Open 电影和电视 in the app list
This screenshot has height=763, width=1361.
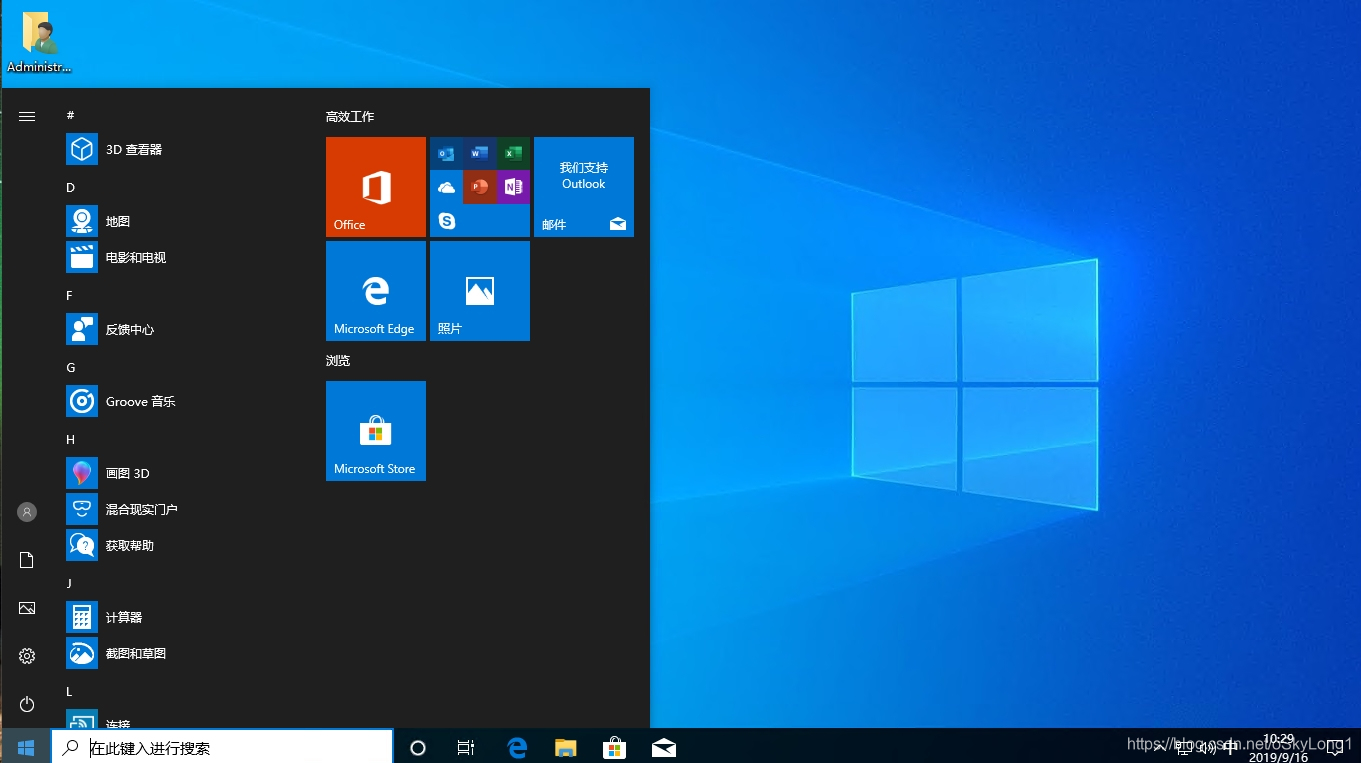coord(184,257)
